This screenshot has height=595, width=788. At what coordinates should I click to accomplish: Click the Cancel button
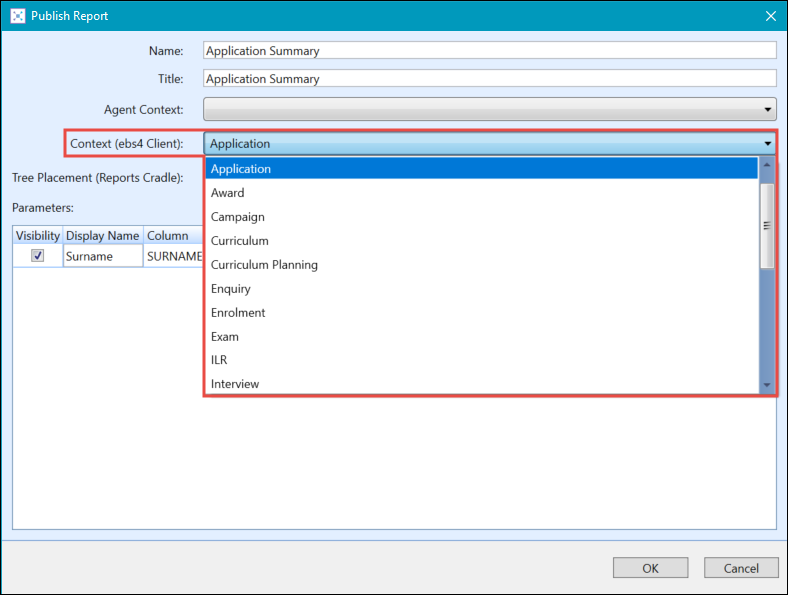click(x=741, y=568)
